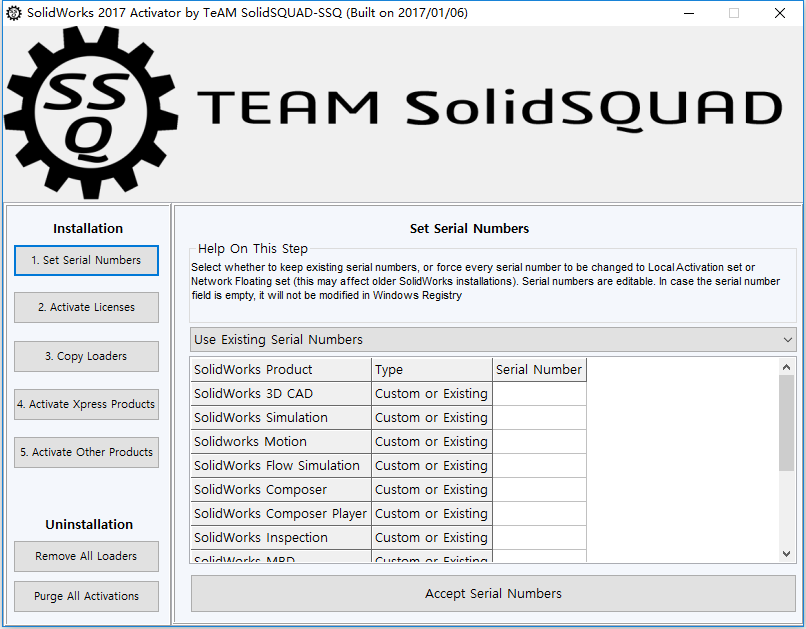Click serial number field for SolidWorks Composer
806x629 pixels.
pyautogui.click(x=539, y=490)
